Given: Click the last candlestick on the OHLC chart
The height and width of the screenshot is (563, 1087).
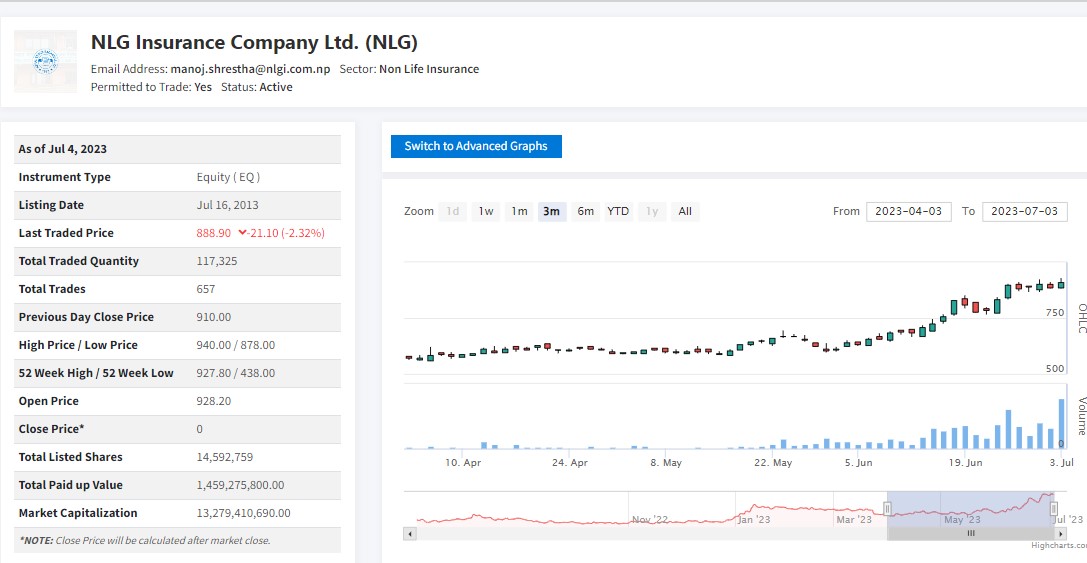Looking at the screenshot, I should 1060,284.
